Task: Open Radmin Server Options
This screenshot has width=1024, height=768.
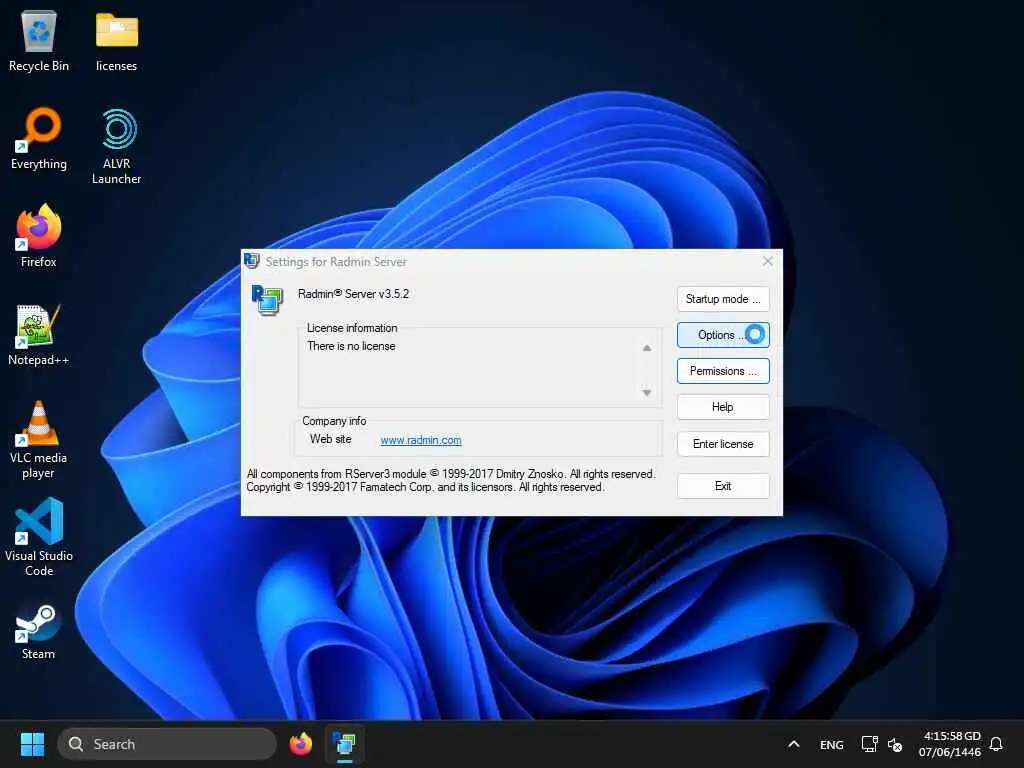Action: (723, 335)
